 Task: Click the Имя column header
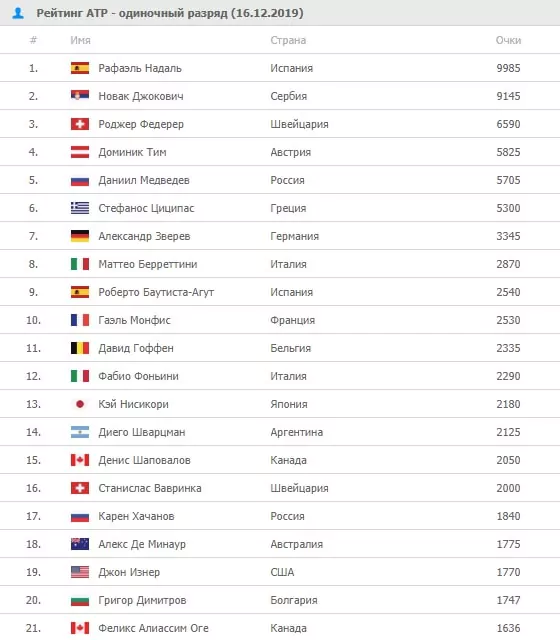click(x=80, y=40)
